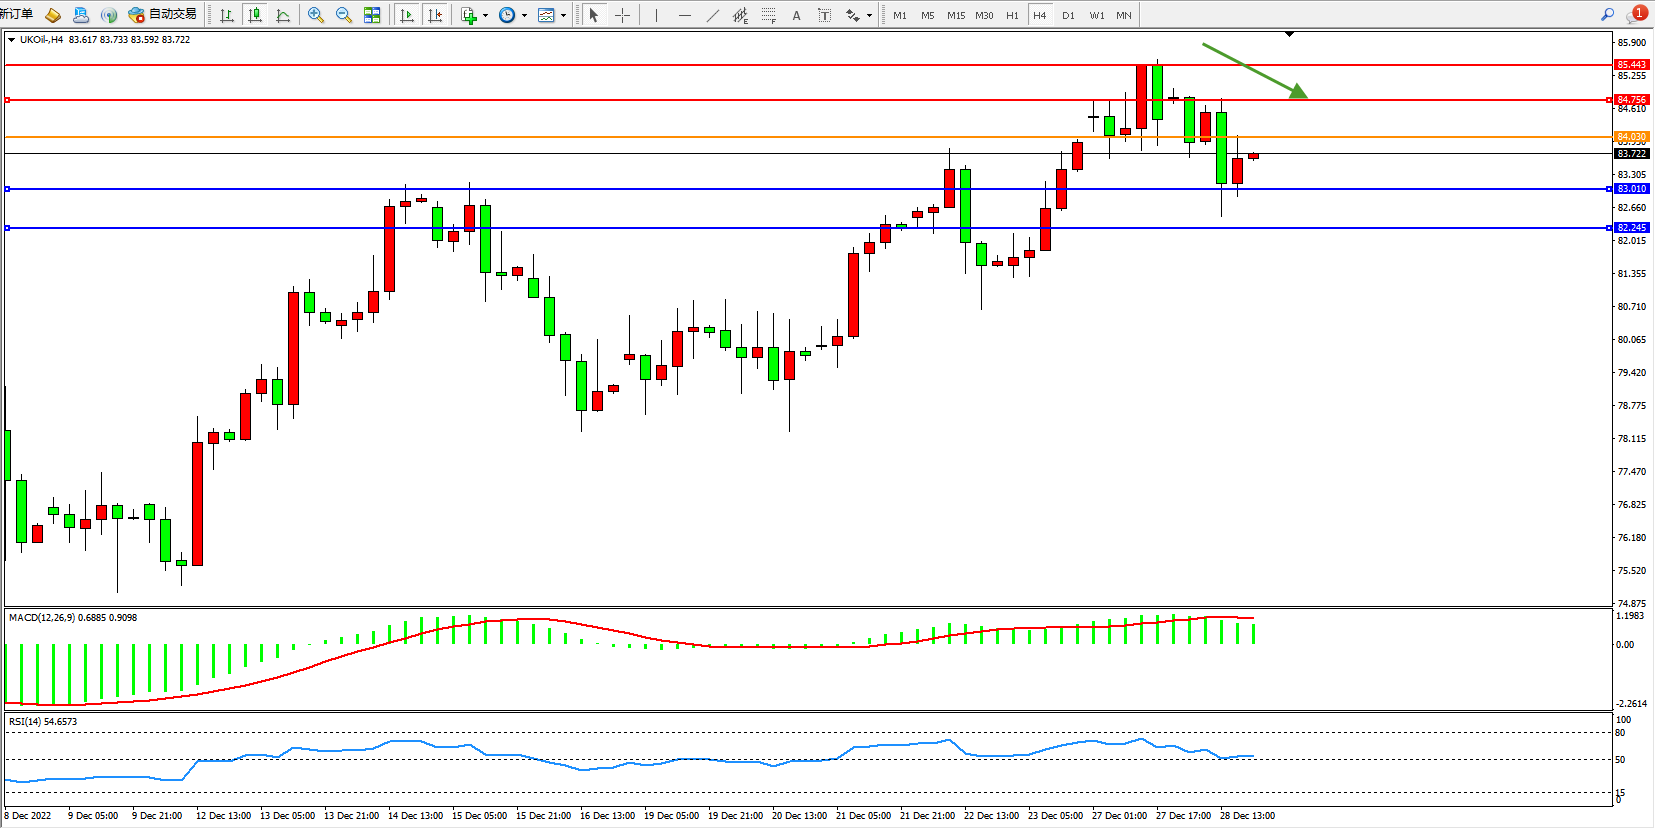The image size is (1655, 829).
Task: Click the zoom out magnifier icon
Action: (x=344, y=15)
